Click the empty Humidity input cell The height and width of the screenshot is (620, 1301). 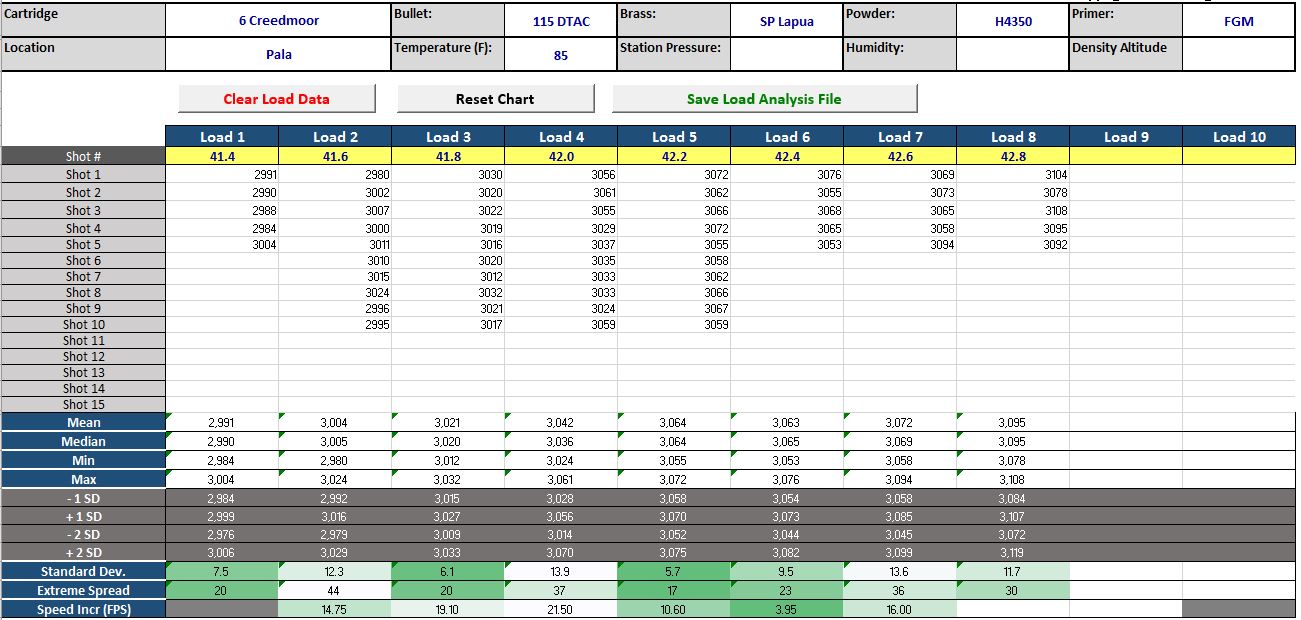[1013, 54]
